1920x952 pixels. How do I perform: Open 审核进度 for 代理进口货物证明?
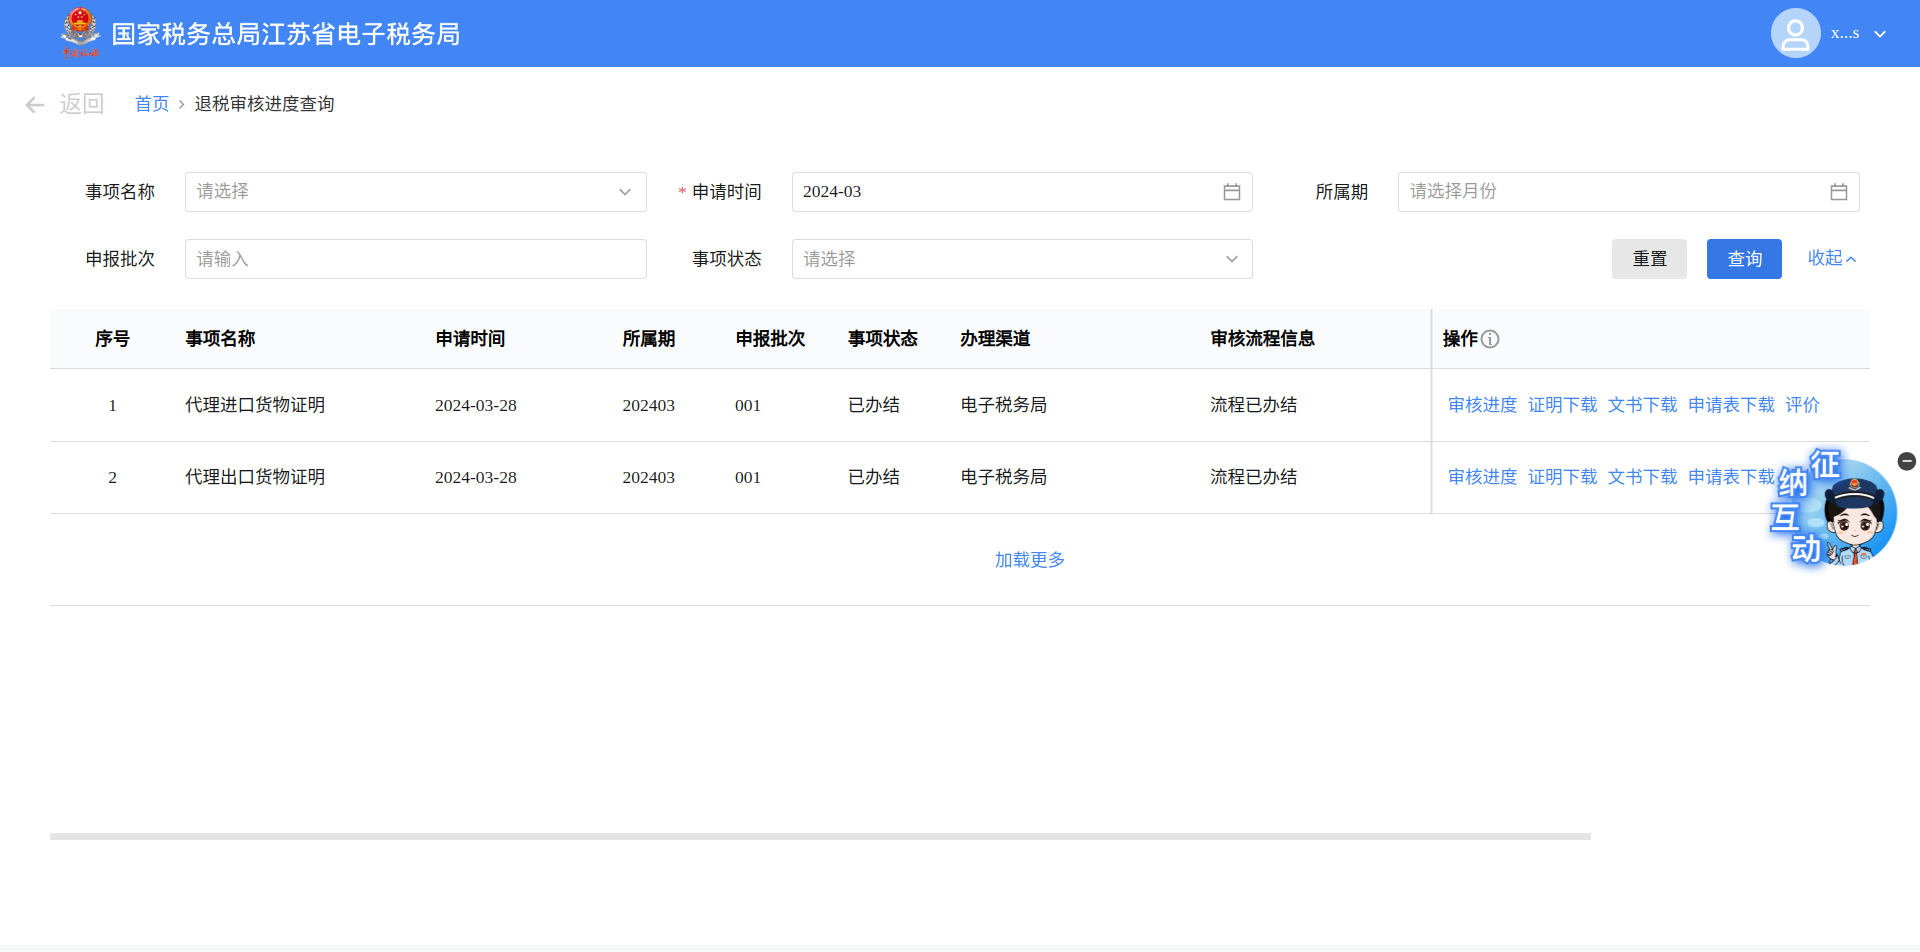click(1482, 405)
